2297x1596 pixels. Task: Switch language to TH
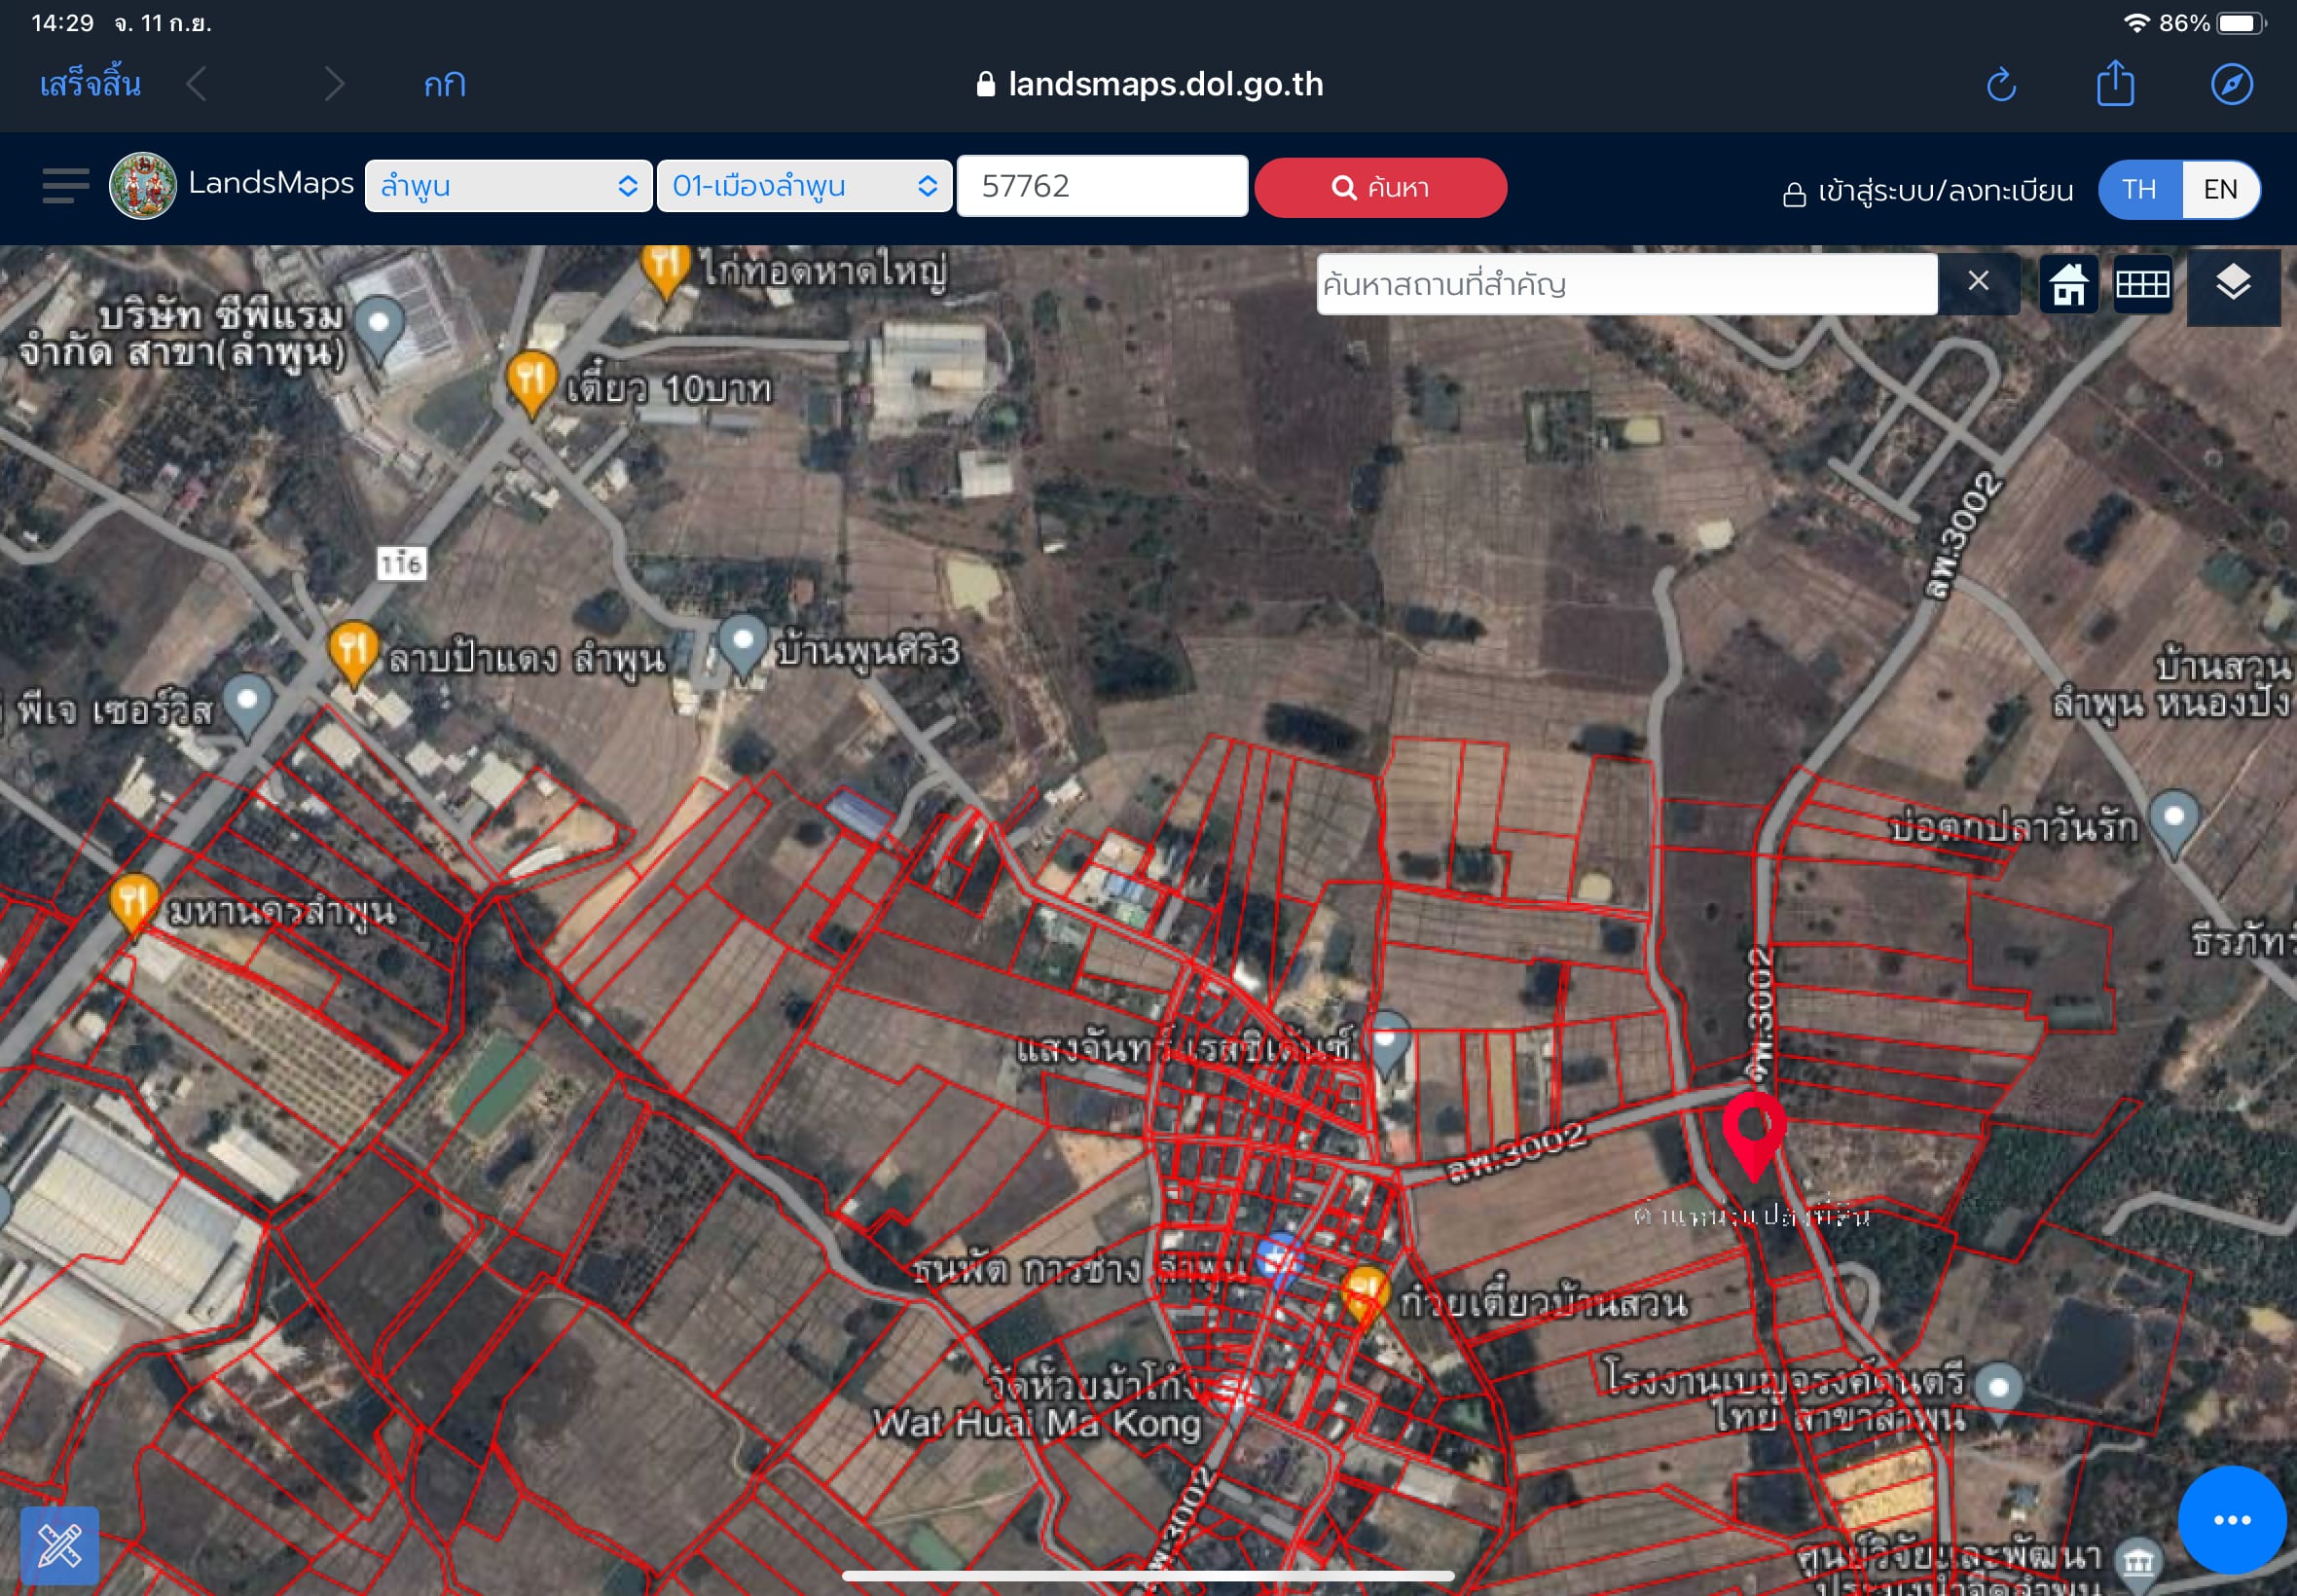2139,189
